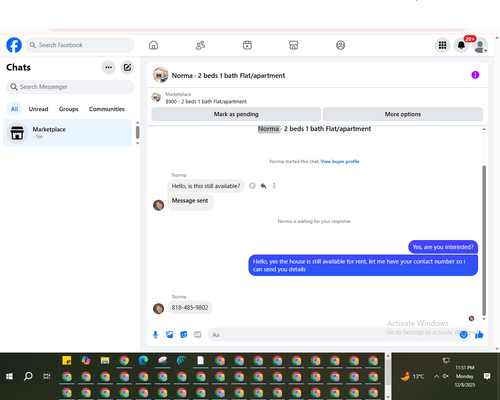Open the profile circle icon in top navigation
500x400 pixels.
340,45
